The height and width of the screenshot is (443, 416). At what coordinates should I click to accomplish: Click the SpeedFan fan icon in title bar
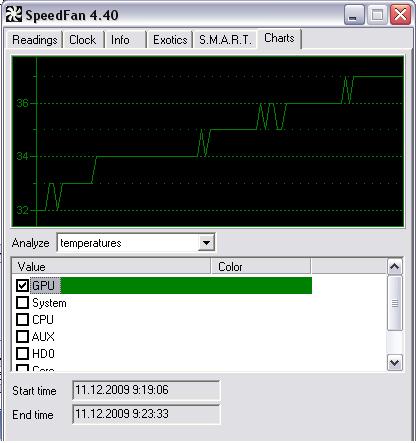pyautogui.click(x=14, y=15)
